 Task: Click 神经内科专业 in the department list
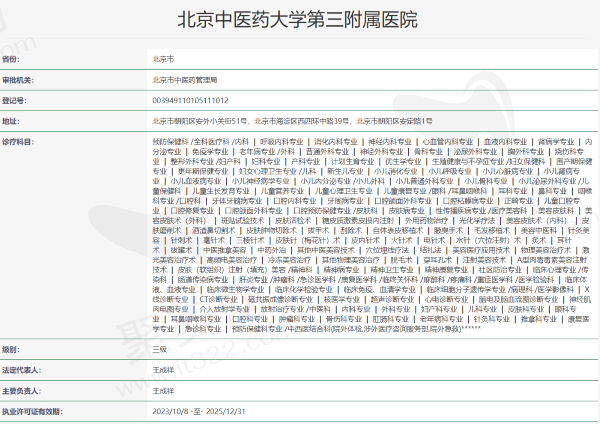390,142
